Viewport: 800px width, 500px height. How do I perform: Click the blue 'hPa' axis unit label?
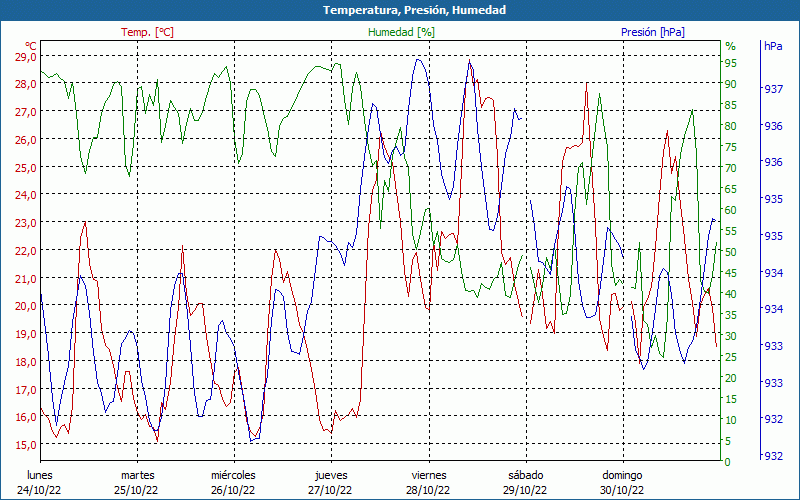click(773, 46)
